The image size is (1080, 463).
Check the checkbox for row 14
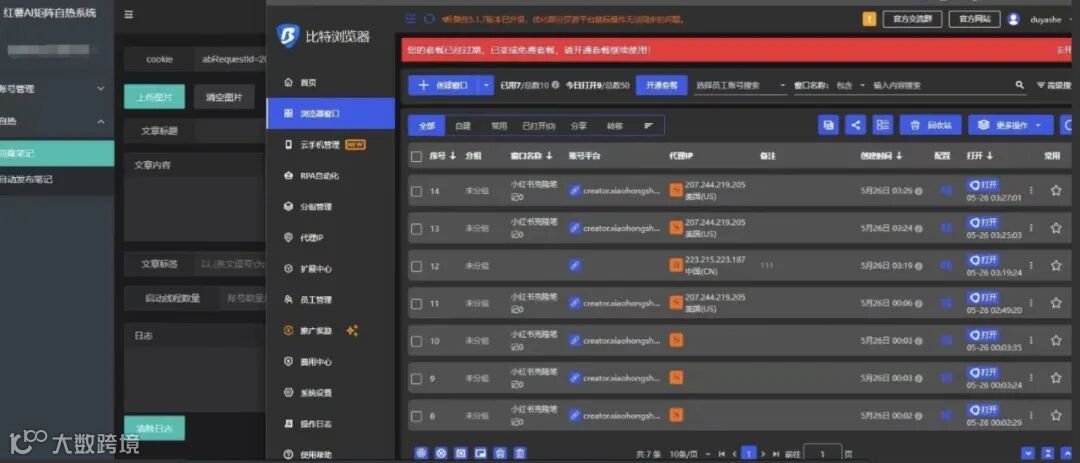click(416, 191)
